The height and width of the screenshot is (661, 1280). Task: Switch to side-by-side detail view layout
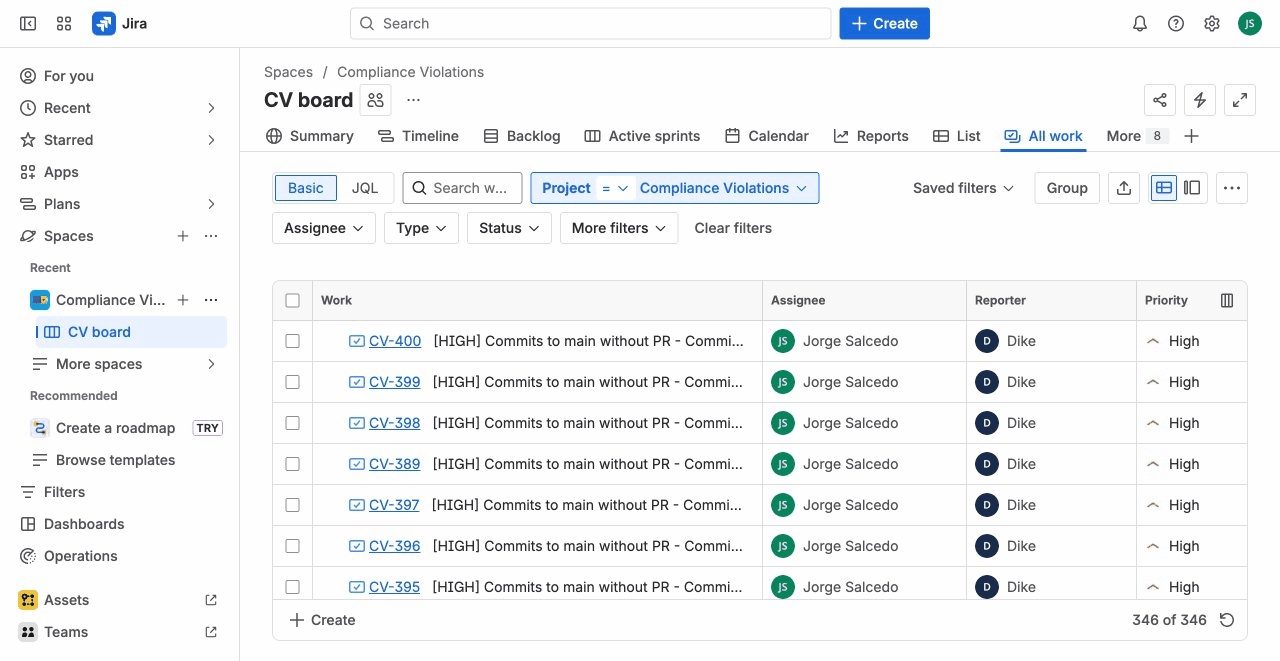(x=1192, y=188)
